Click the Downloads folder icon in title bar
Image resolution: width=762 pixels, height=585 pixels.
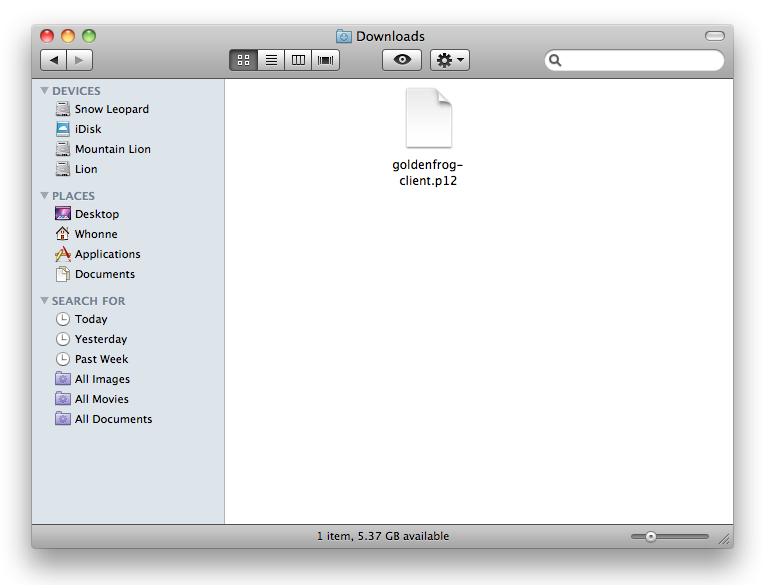[344, 36]
